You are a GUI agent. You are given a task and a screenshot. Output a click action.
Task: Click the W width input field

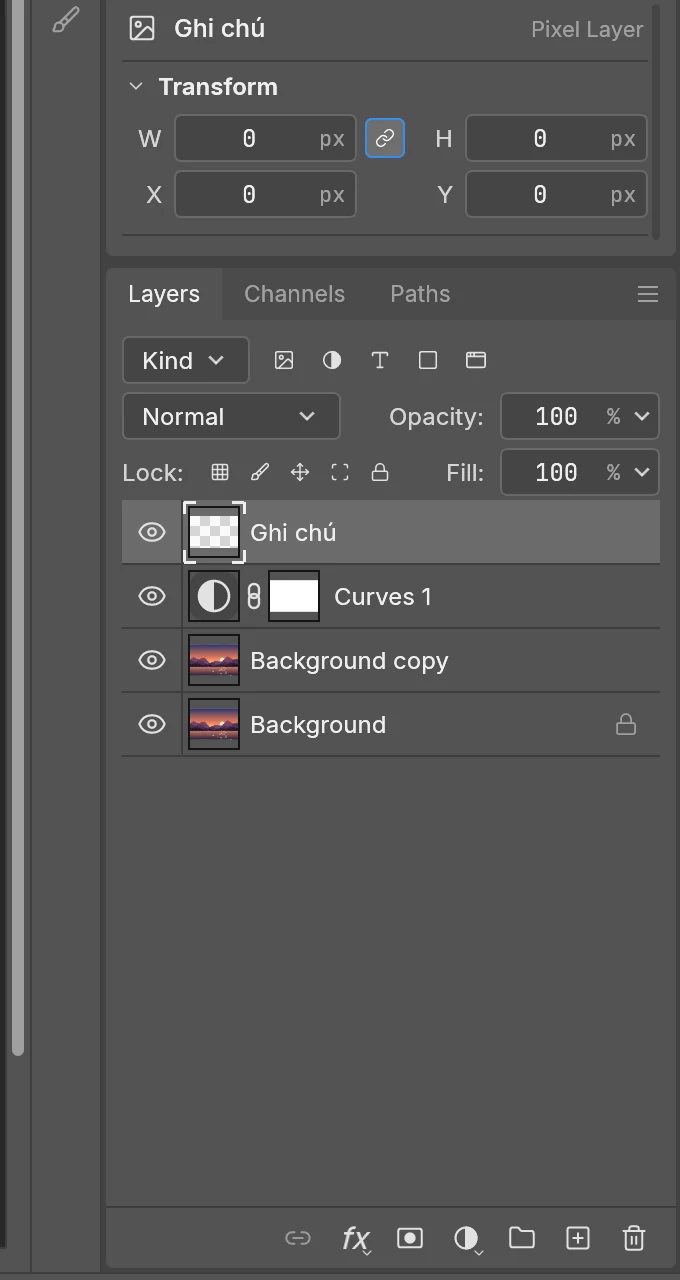coord(265,138)
